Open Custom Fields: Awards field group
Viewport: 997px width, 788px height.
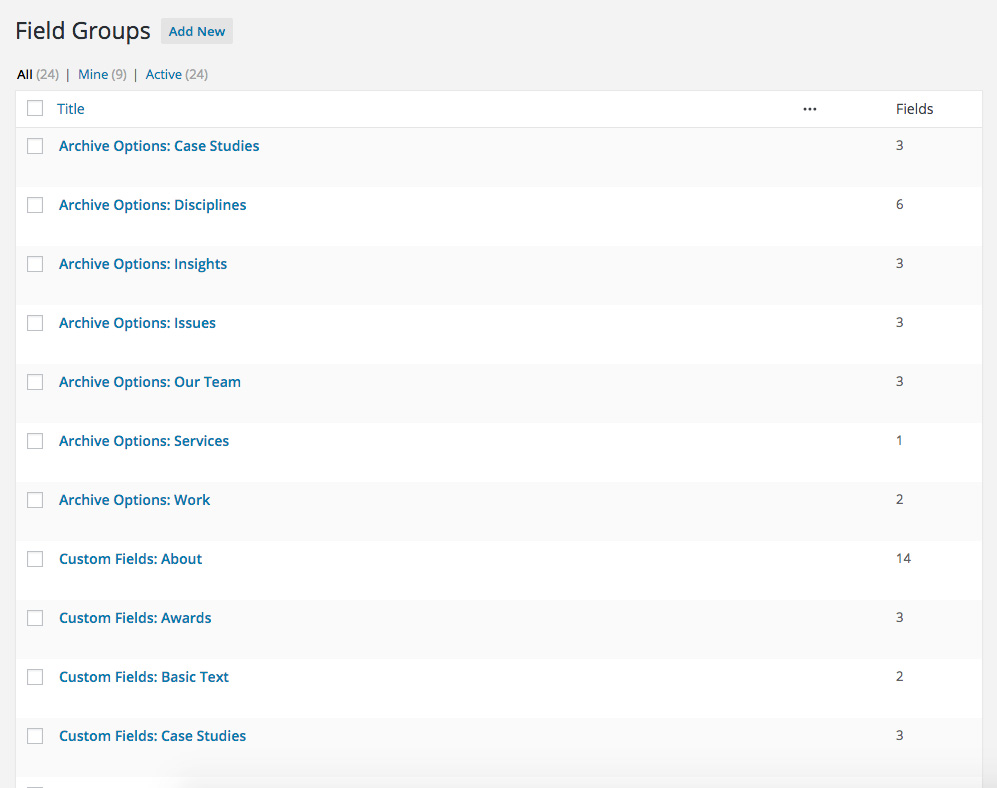coord(135,618)
